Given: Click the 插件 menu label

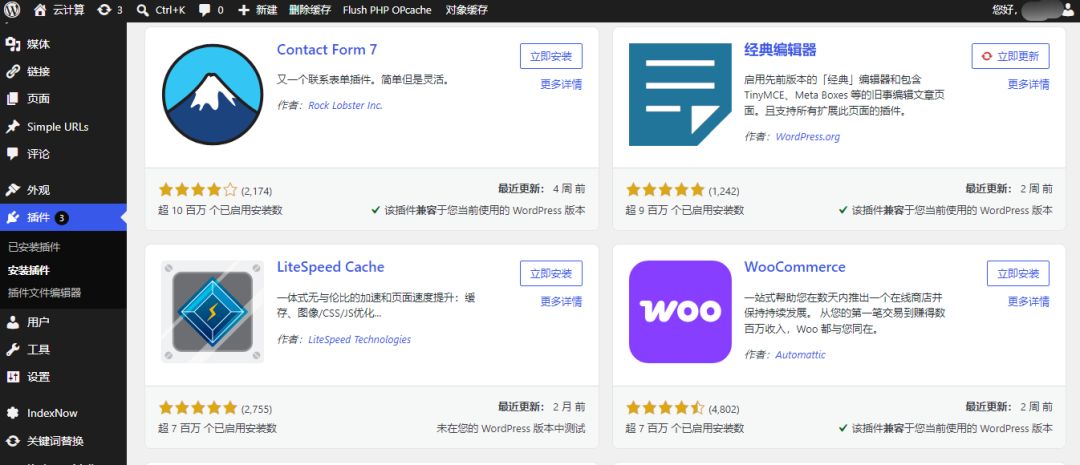Looking at the screenshot, I should click(x=39, y=218).
